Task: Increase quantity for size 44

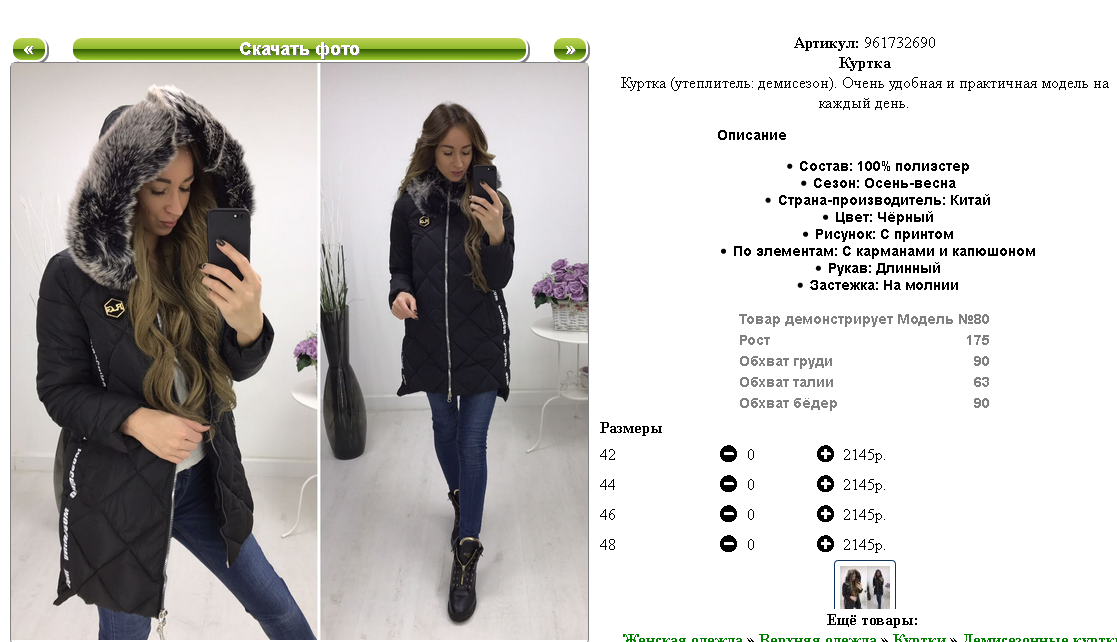Action: (x=825, y=484)
